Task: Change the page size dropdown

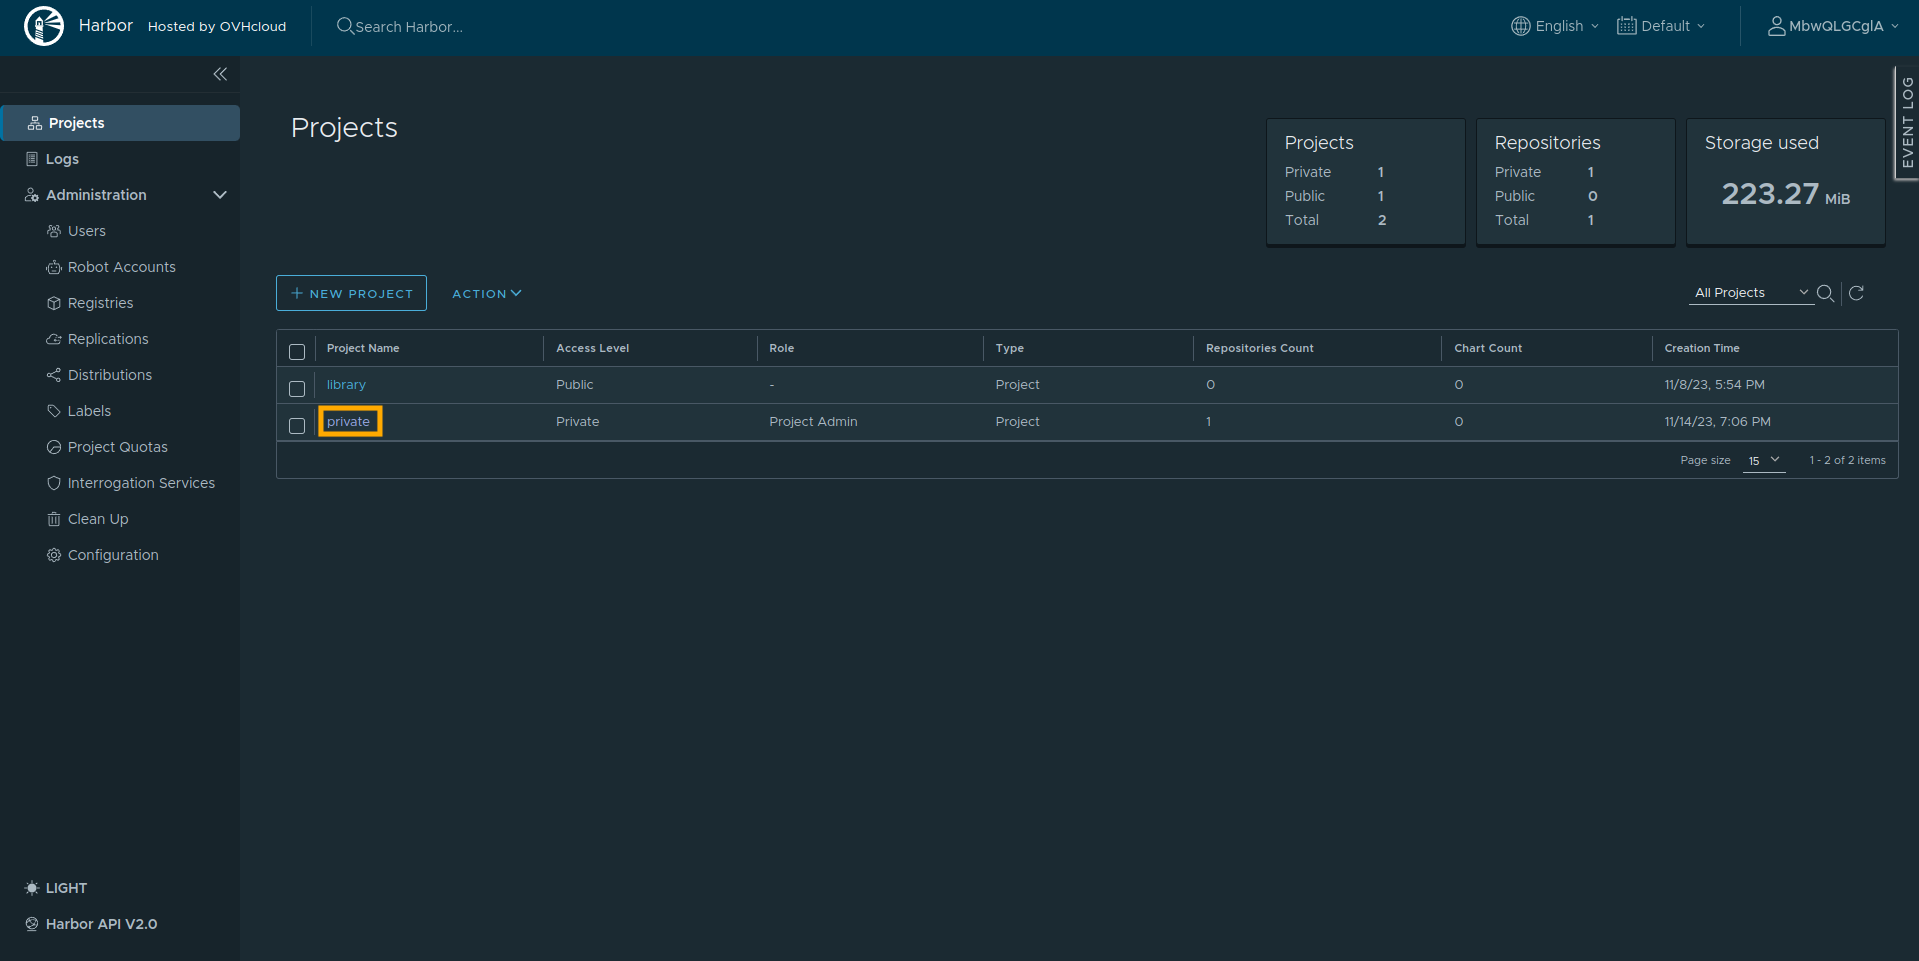Action: [x=1764, y=460]
